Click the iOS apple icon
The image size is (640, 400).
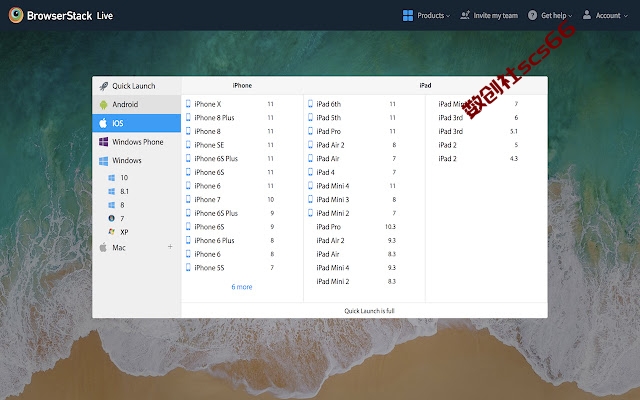tap(103, 123)
